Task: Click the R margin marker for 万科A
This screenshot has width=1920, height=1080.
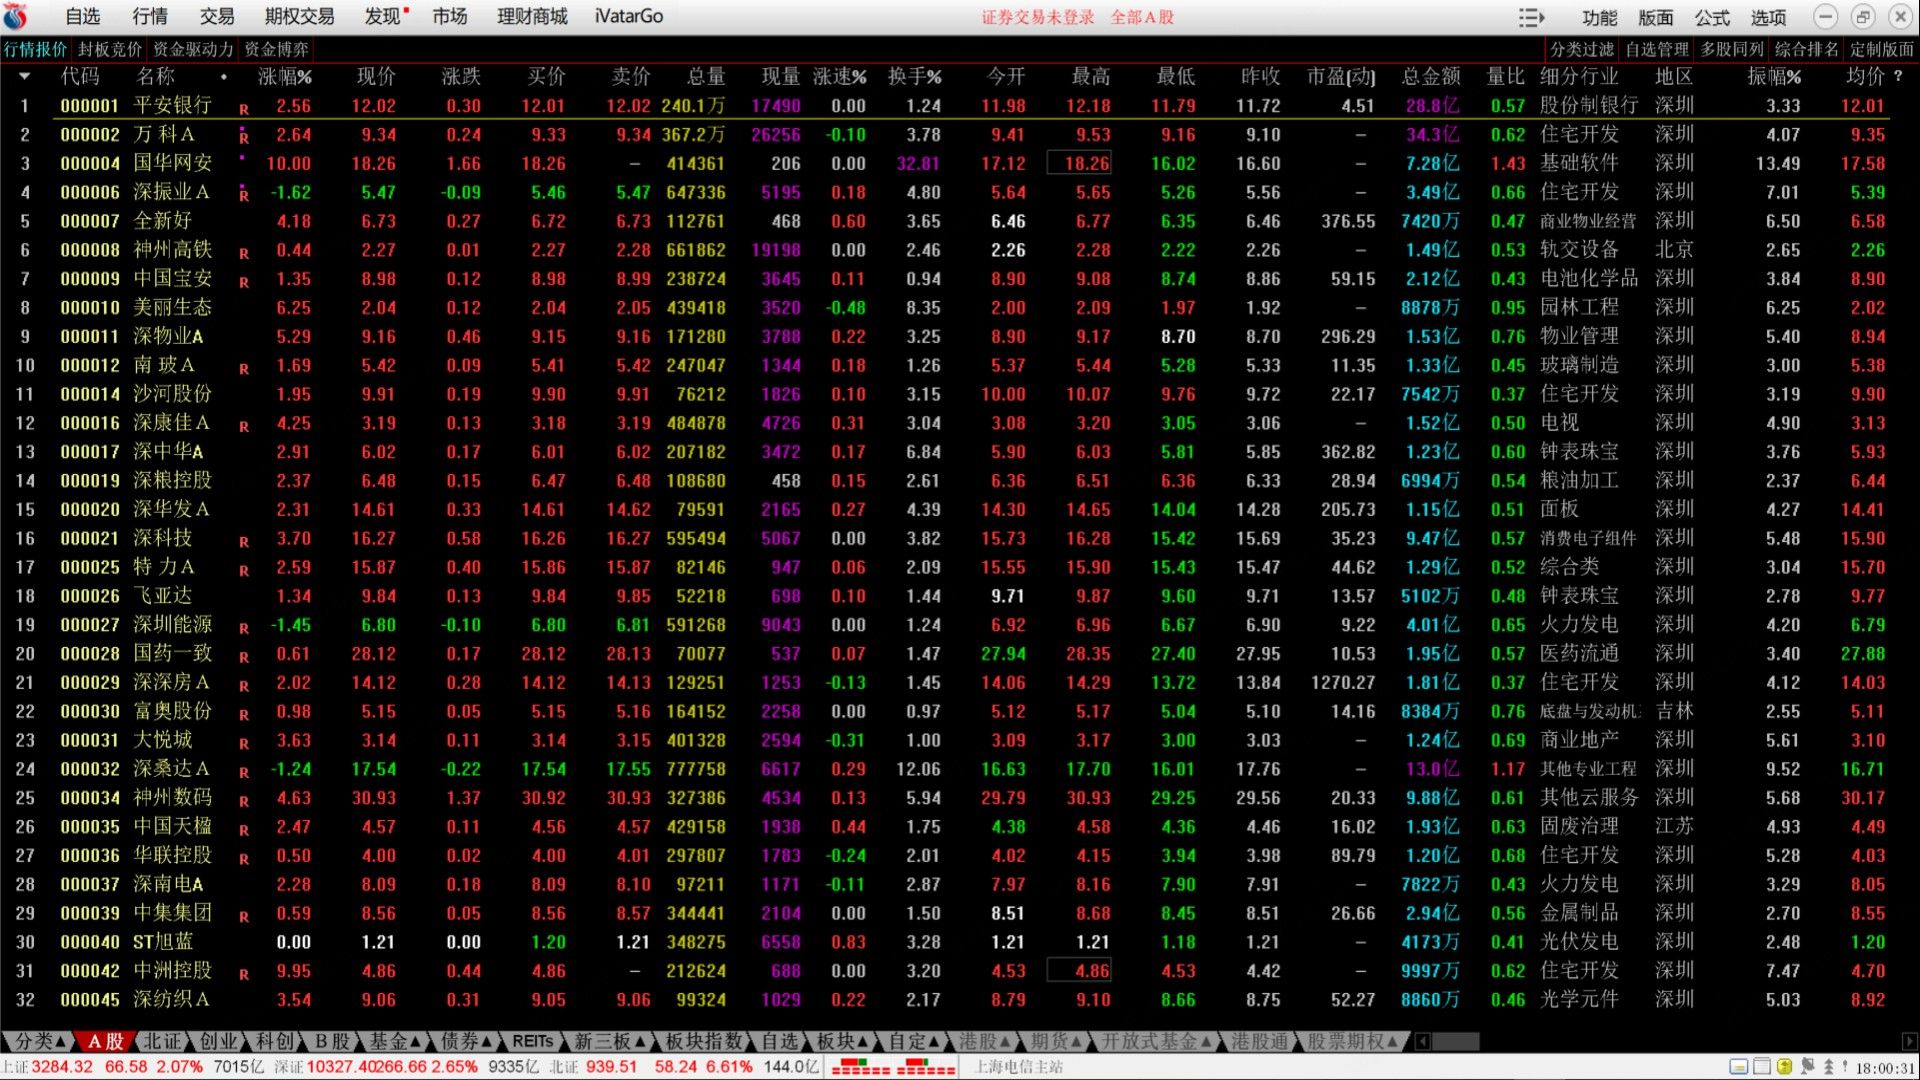Action: pyautogui.click(x=244, y=137)
